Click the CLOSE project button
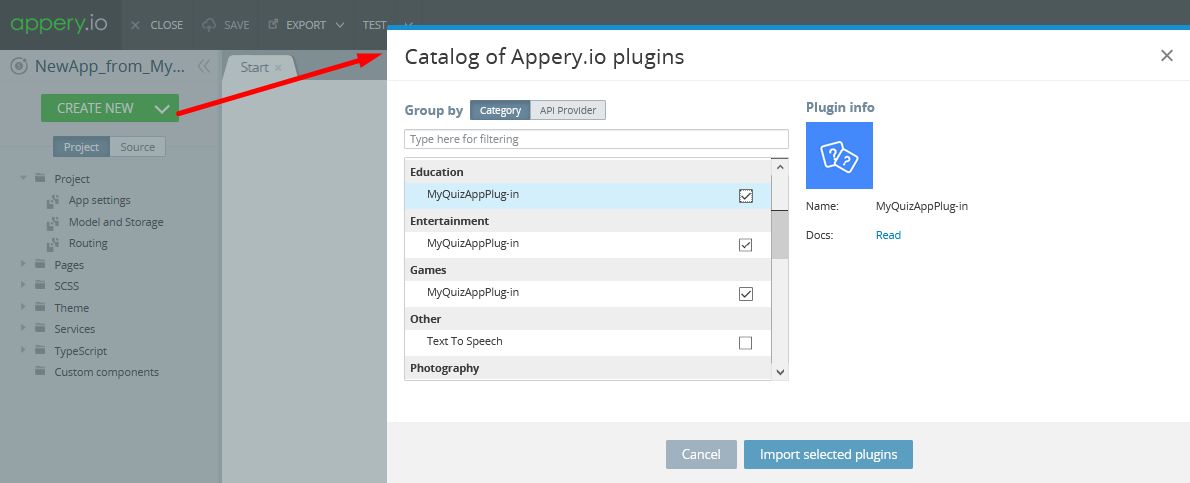1190x483 pixels. point(157,25)
